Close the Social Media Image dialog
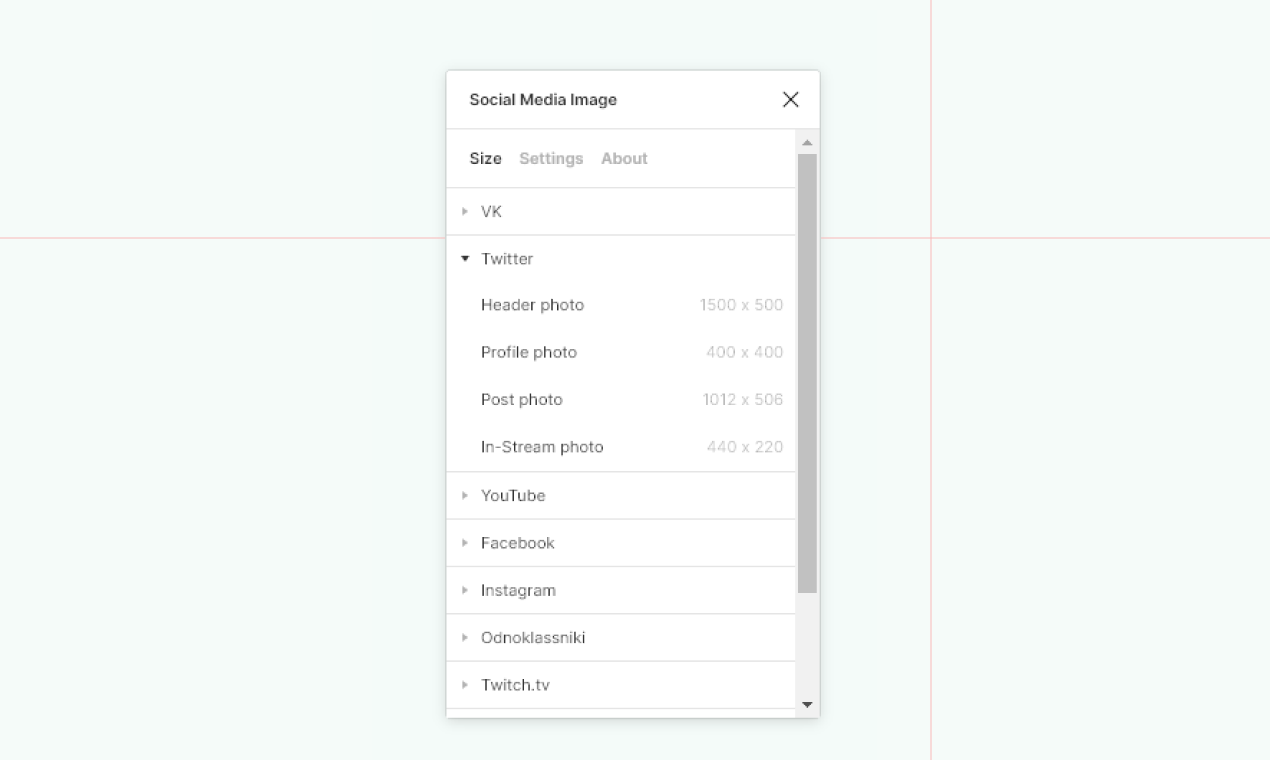The image size is (1270, 760). tap(791, 100)
